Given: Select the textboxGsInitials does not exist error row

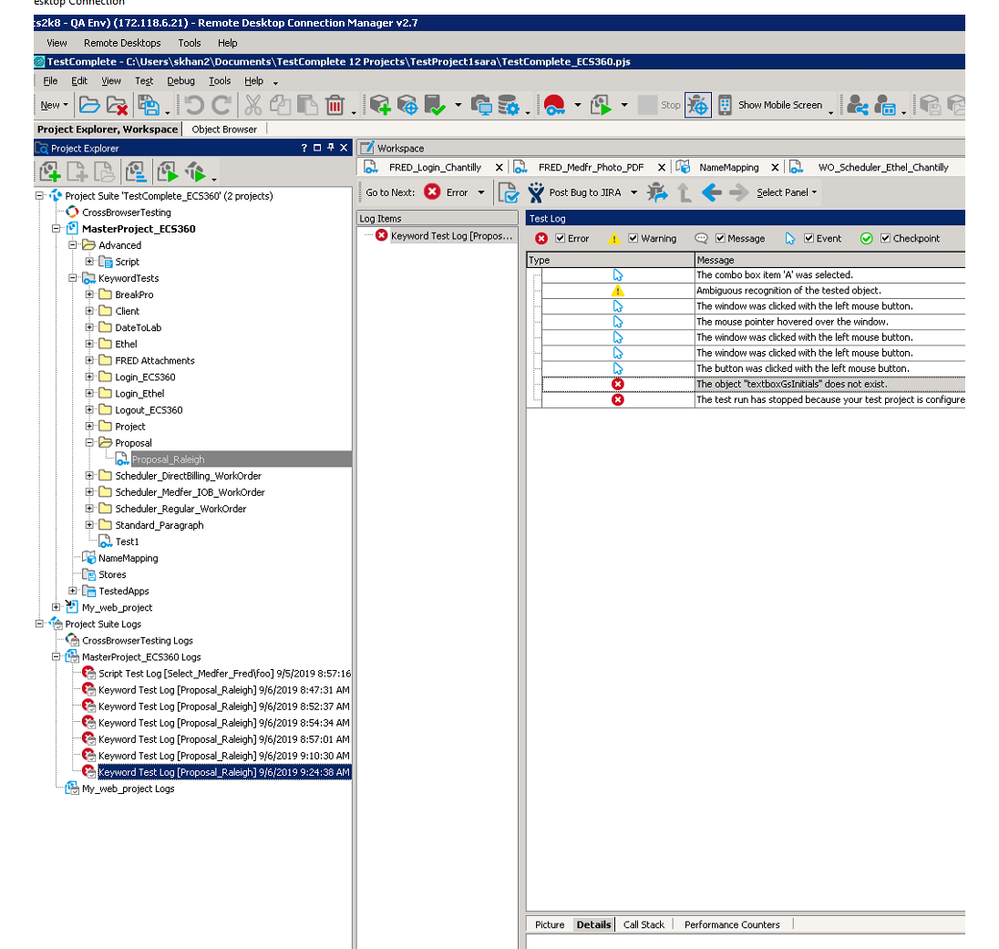Looking at the screenshot, I should point(791,384).
